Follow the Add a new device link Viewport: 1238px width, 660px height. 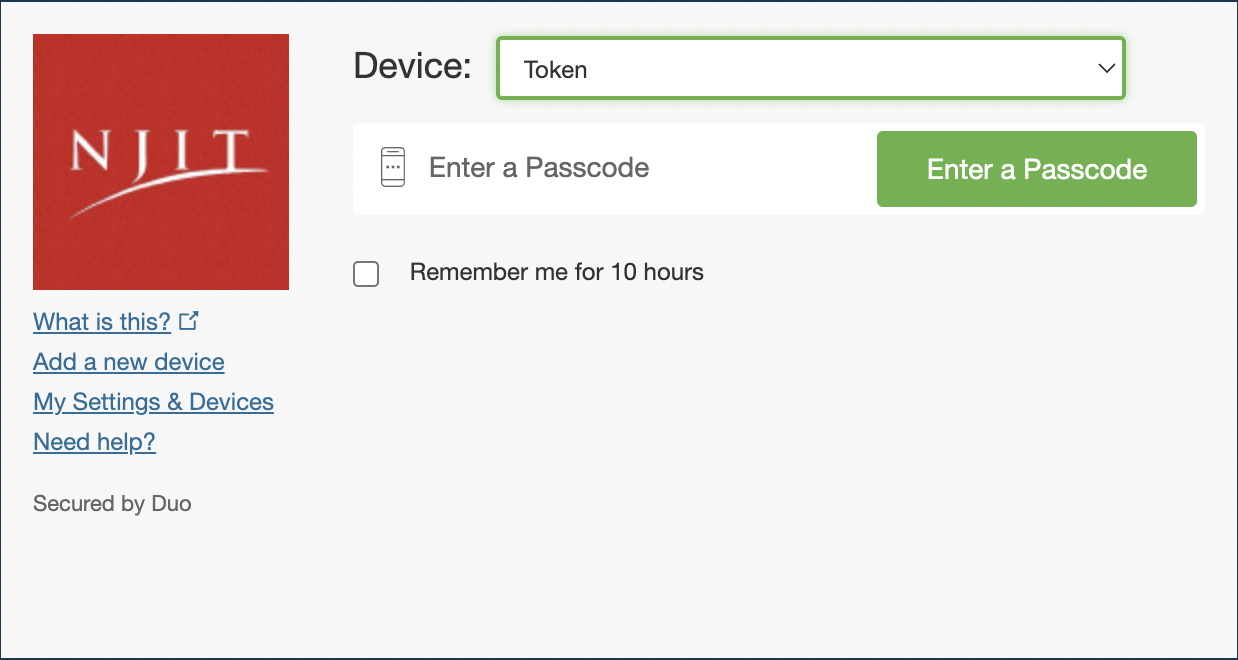click(129, 362)
